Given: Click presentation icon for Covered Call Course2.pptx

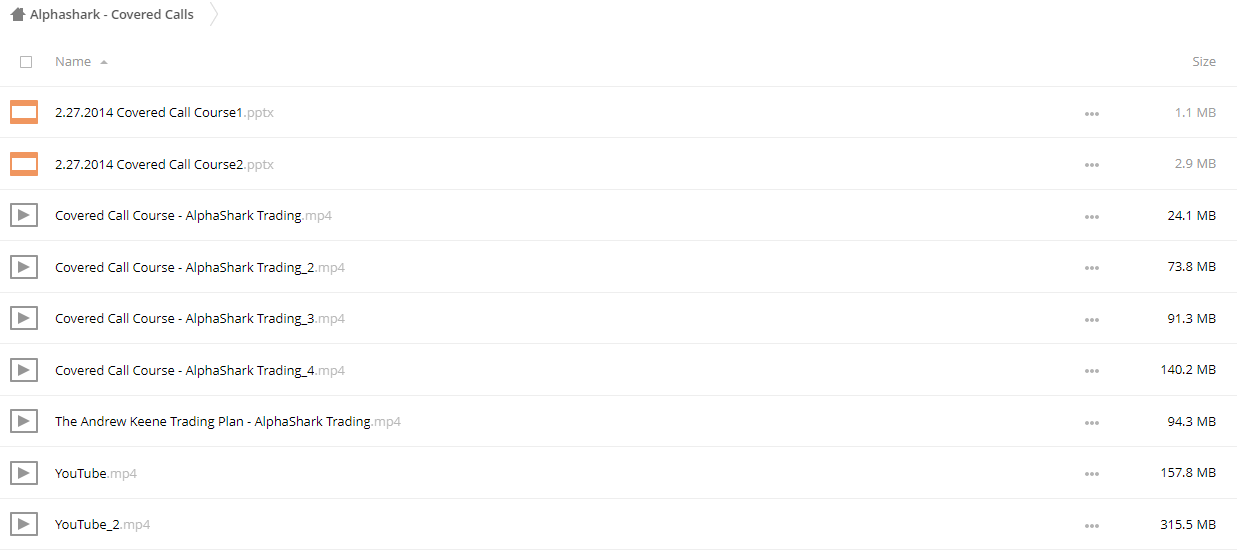Looking at the screenshot, I should click(24, 164).
